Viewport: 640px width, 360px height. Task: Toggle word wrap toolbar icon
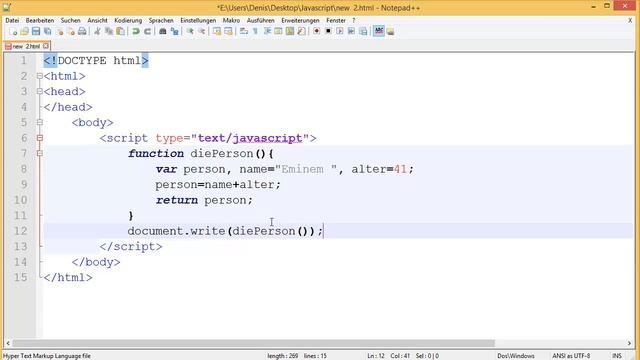244,31
